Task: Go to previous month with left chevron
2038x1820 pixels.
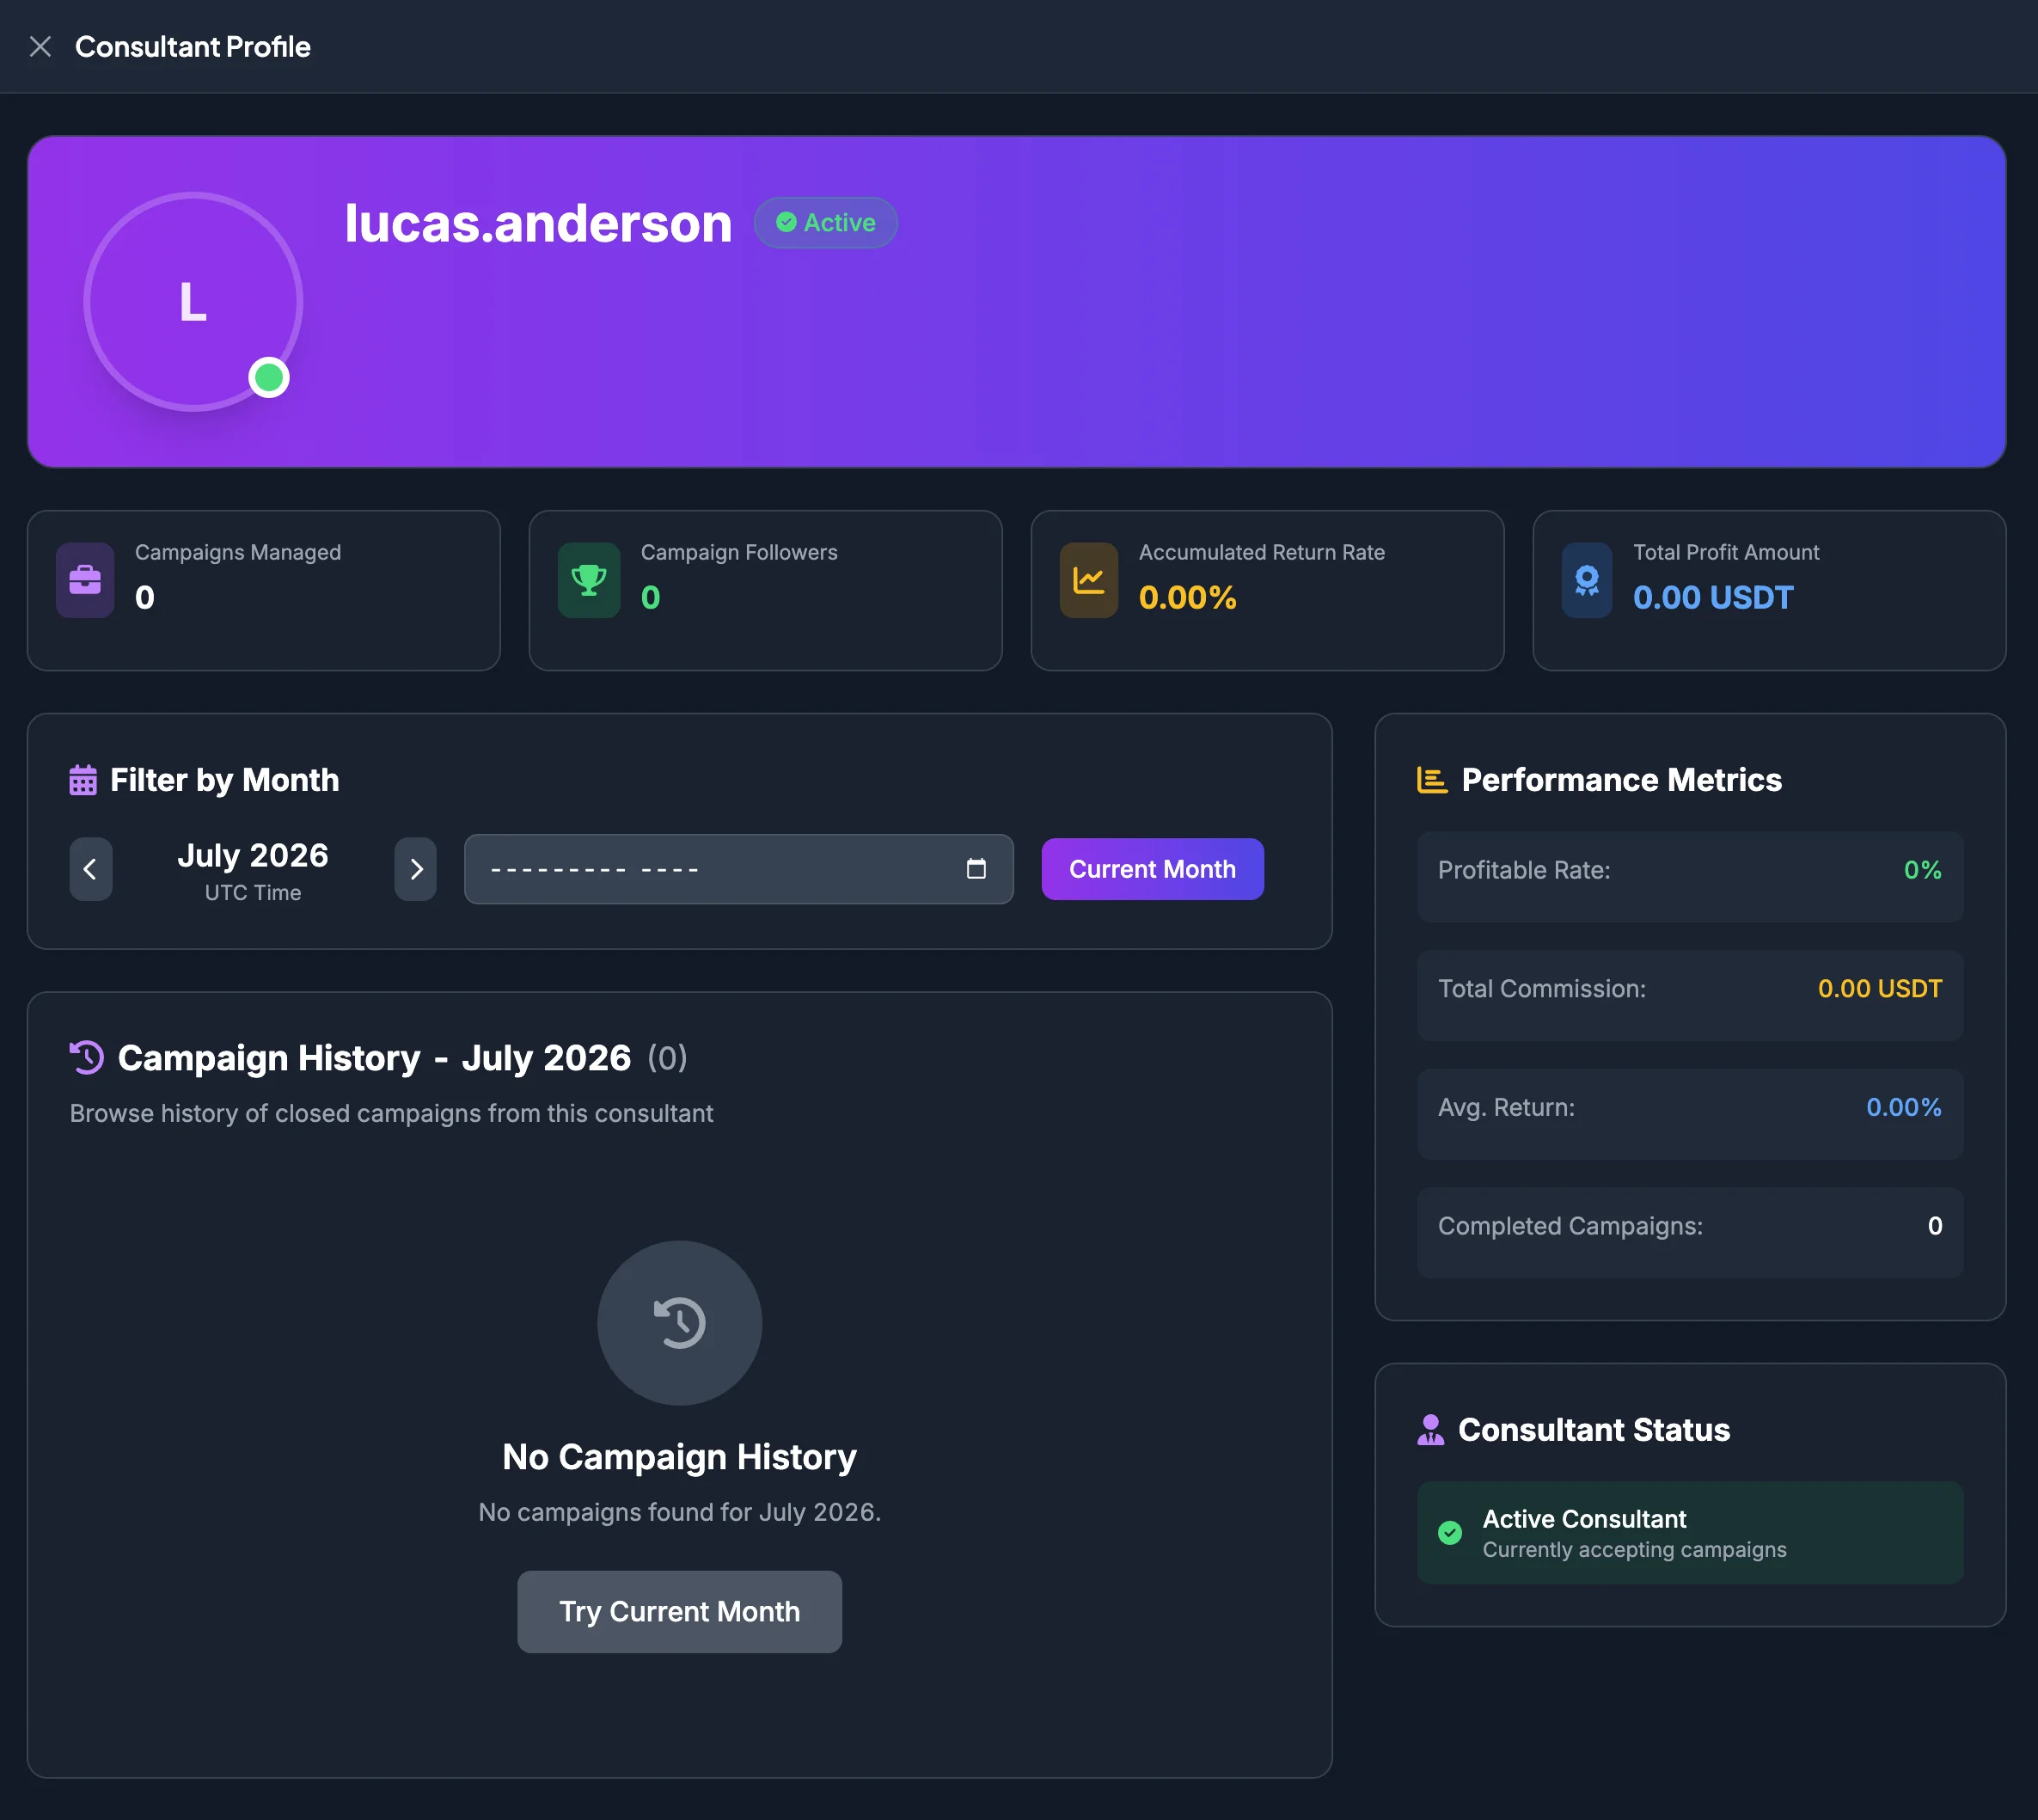Action: [x=90, y=869]
